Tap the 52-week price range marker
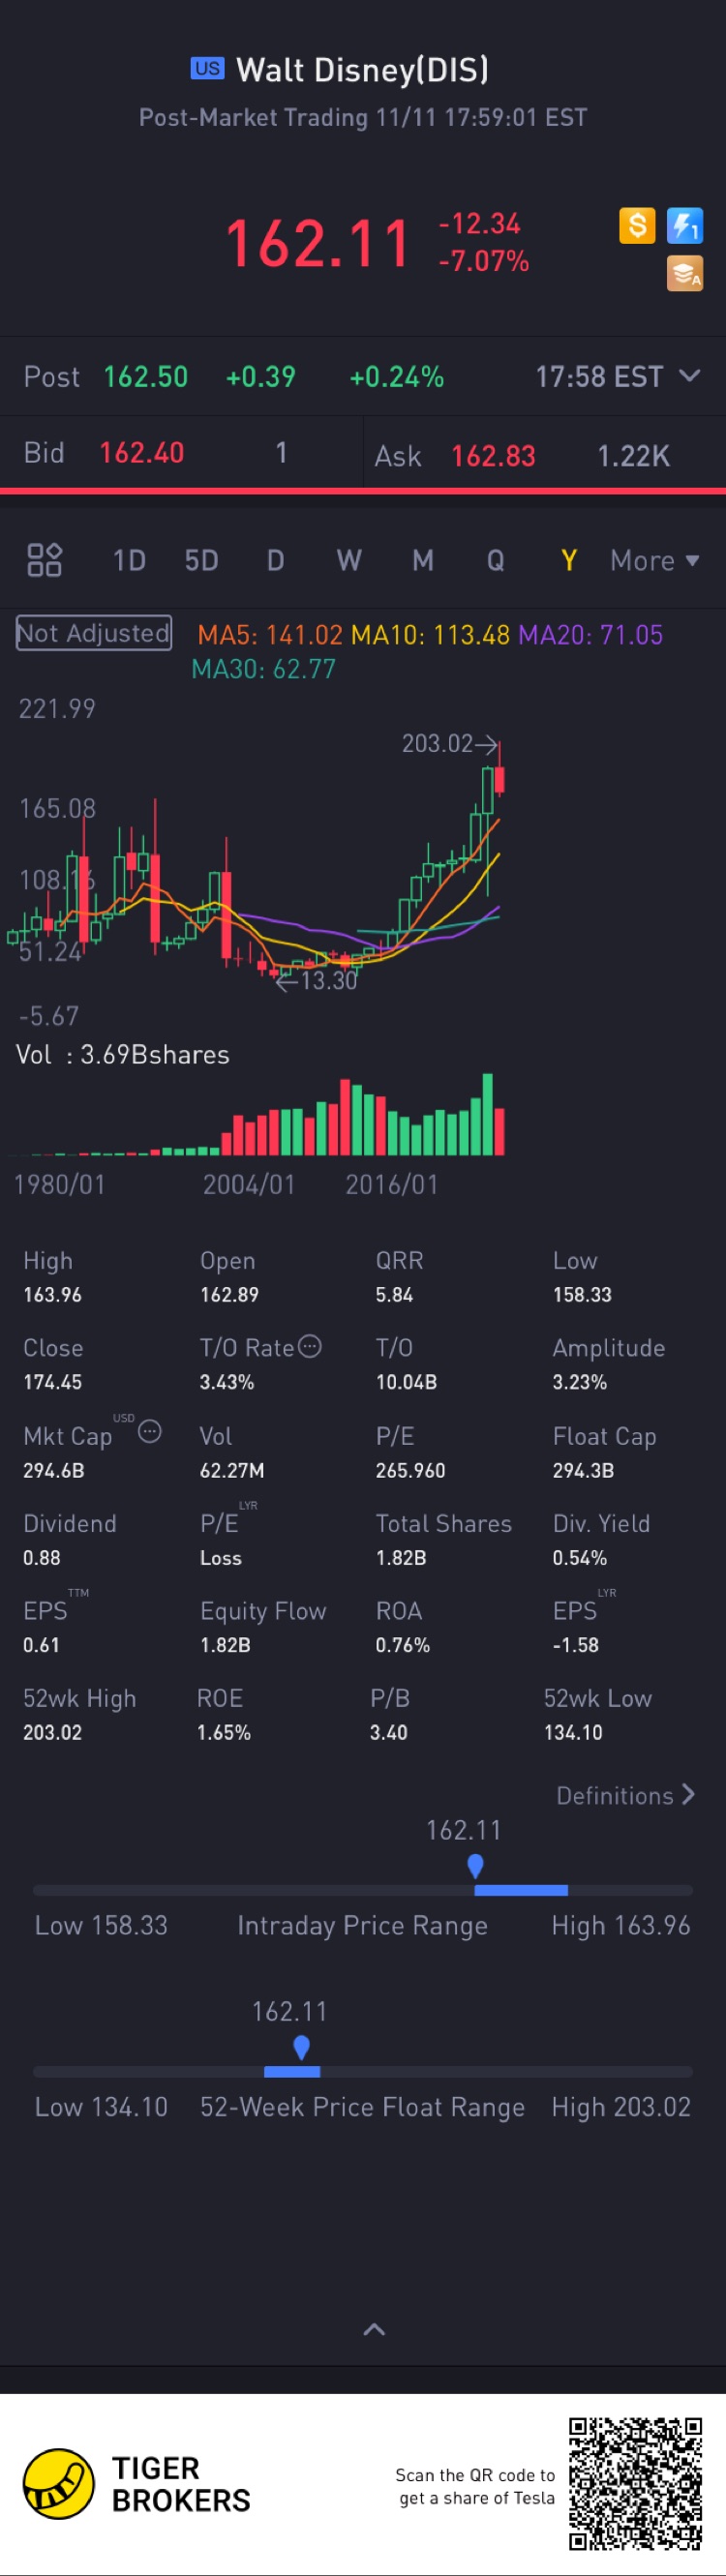This screenshot has width=726, height=2576. [301, 2047]
